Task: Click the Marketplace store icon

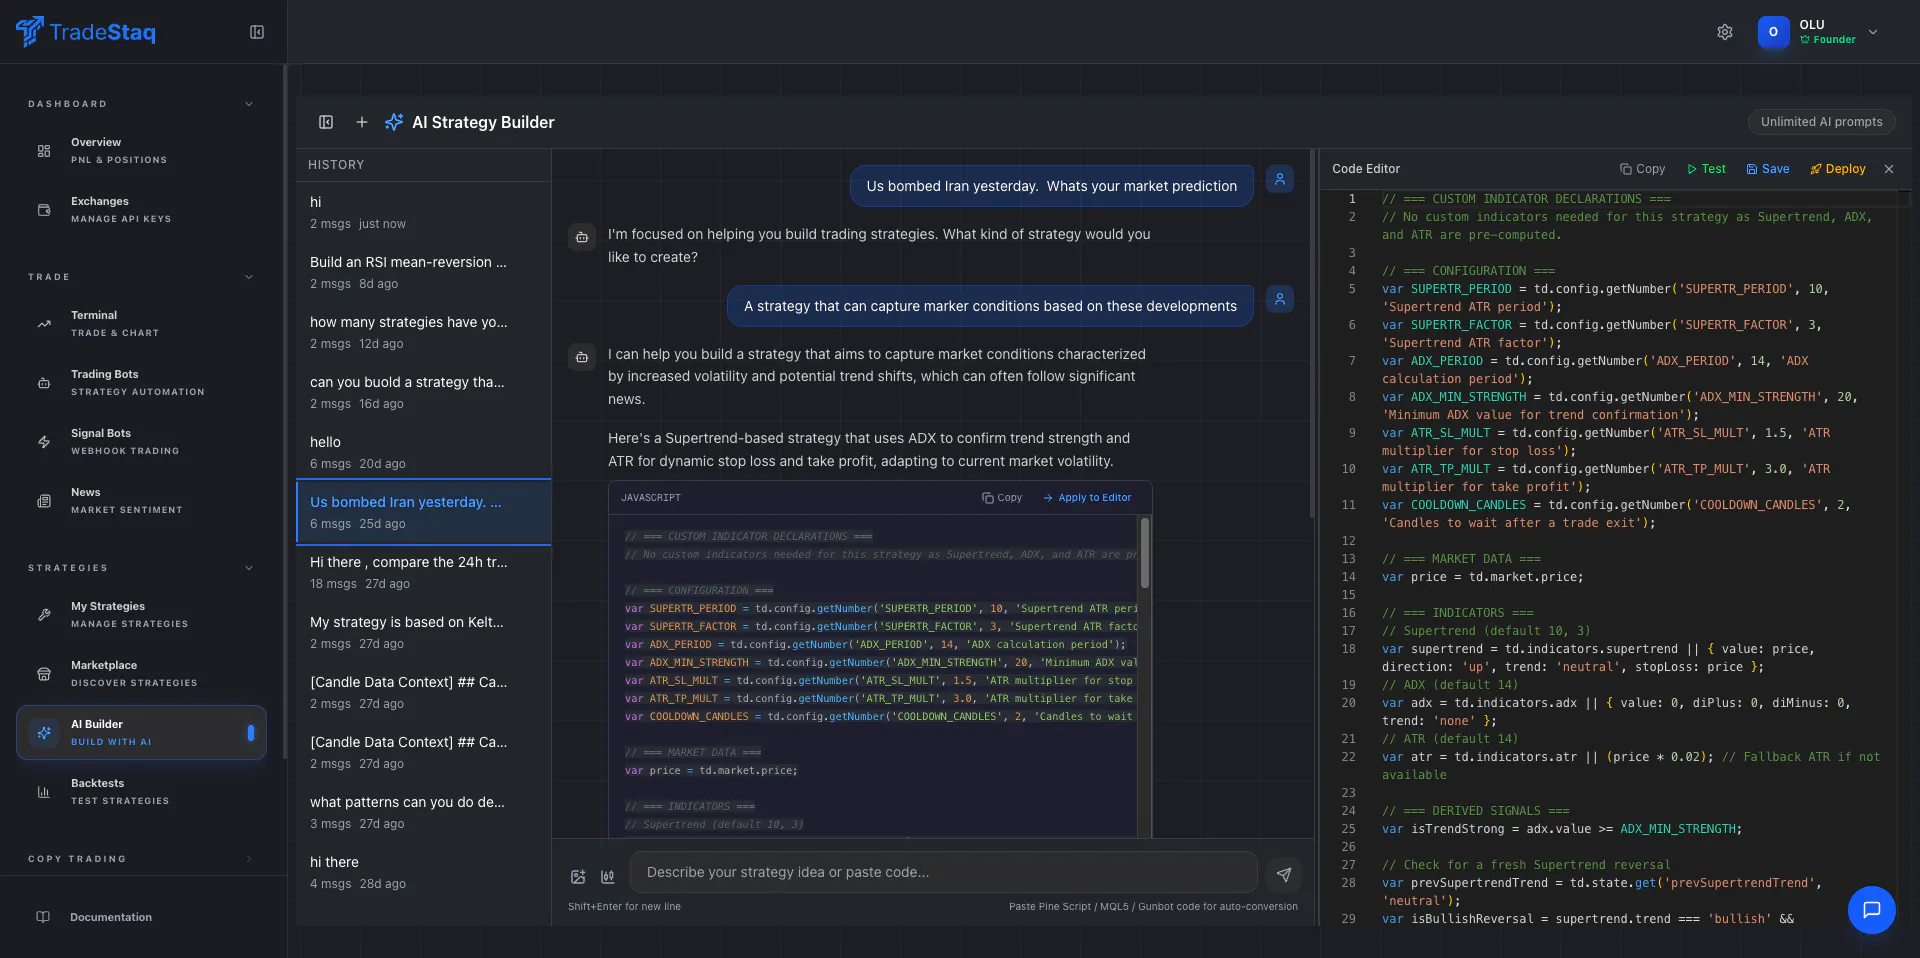Action: [44, 674]
